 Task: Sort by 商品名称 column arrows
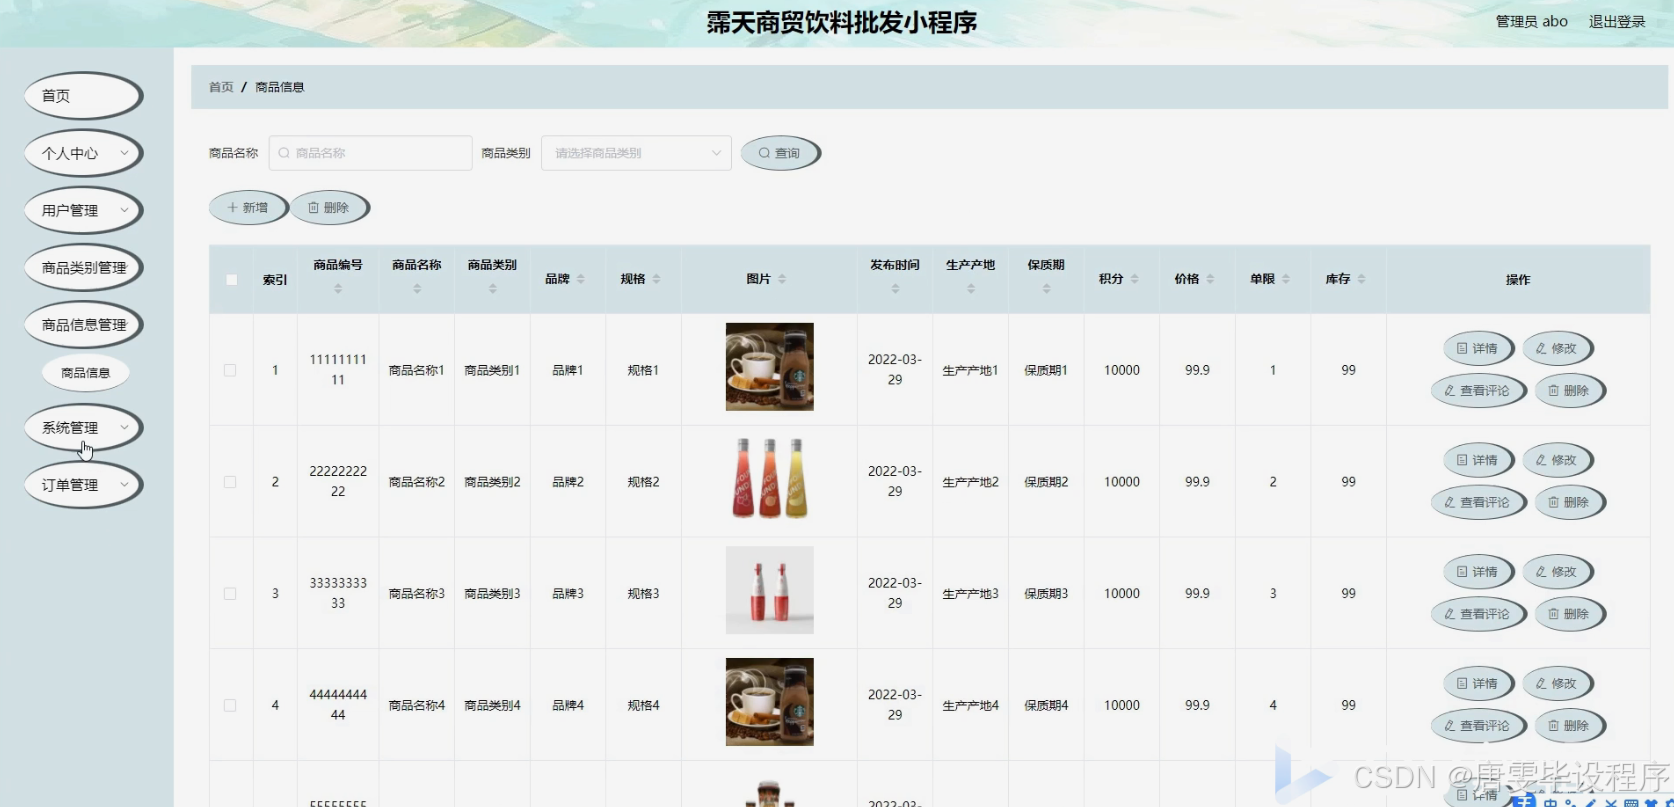[417, 289]
